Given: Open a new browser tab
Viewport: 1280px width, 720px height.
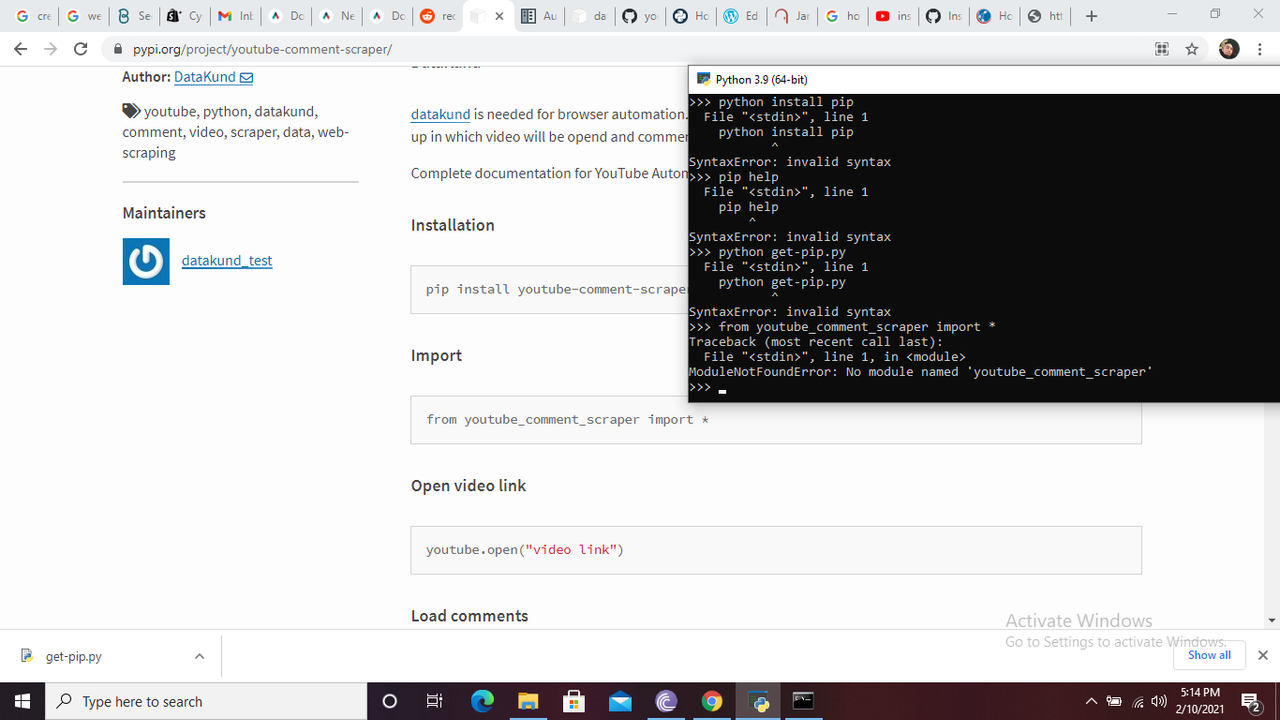Looking at the screenshot, I should pyautogui.click(x=1091, y=16).
